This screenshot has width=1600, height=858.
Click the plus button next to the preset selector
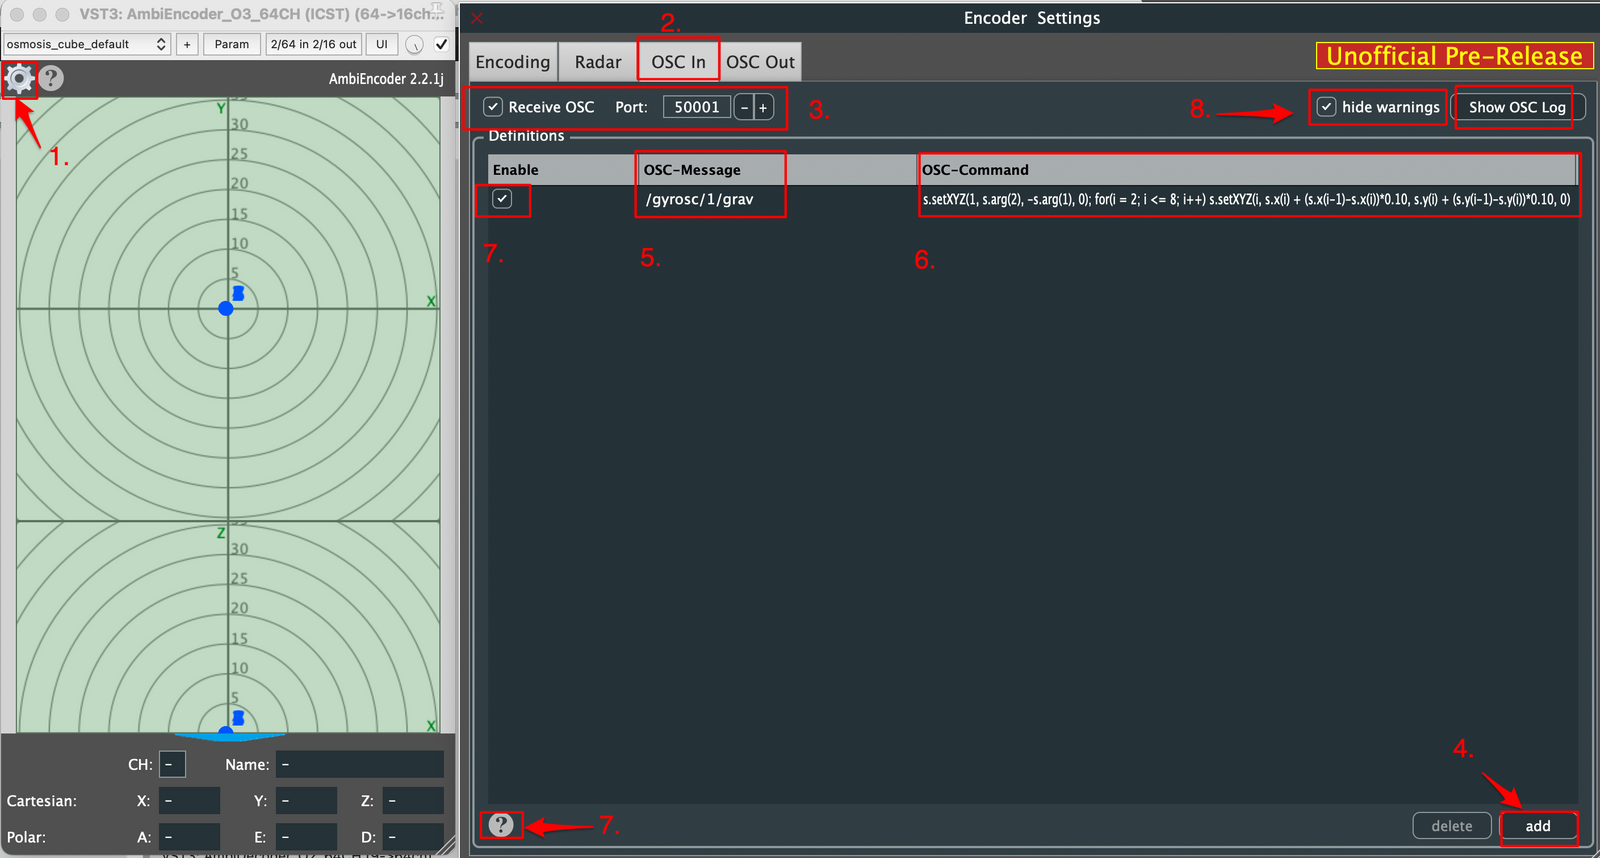187,44
